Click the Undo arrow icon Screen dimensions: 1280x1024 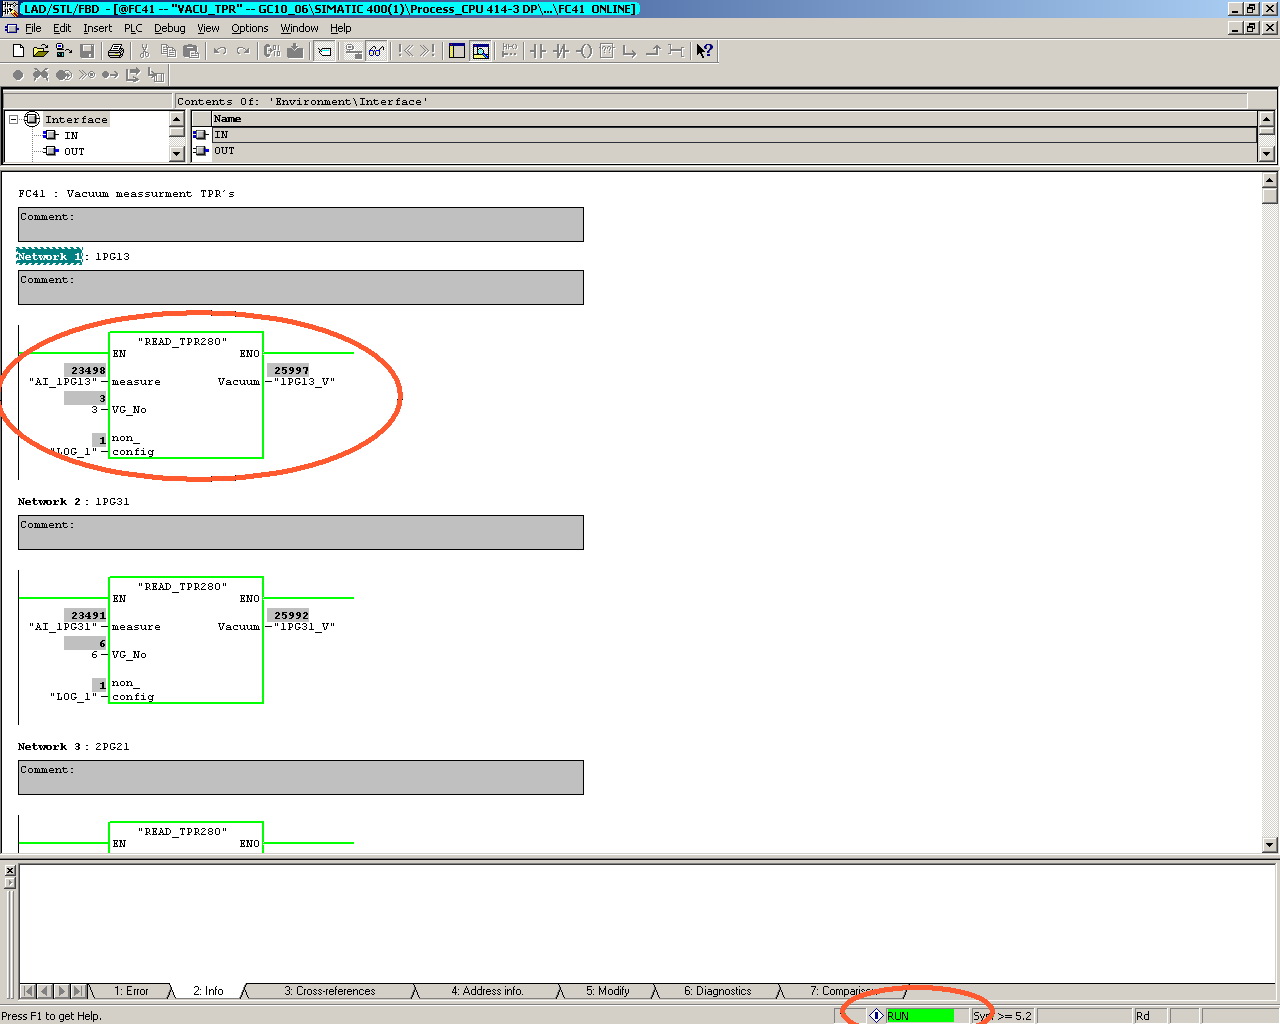tap(220, 51)
